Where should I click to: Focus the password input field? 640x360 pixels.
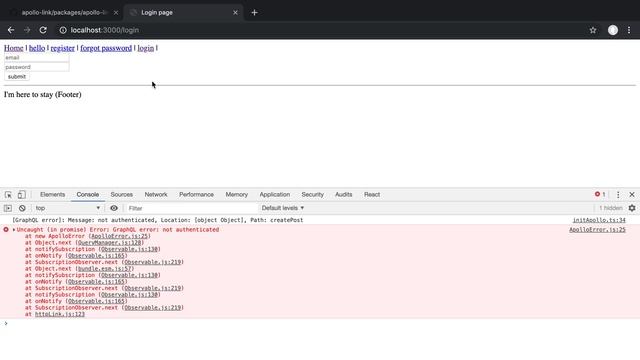(x=37, y=67)
